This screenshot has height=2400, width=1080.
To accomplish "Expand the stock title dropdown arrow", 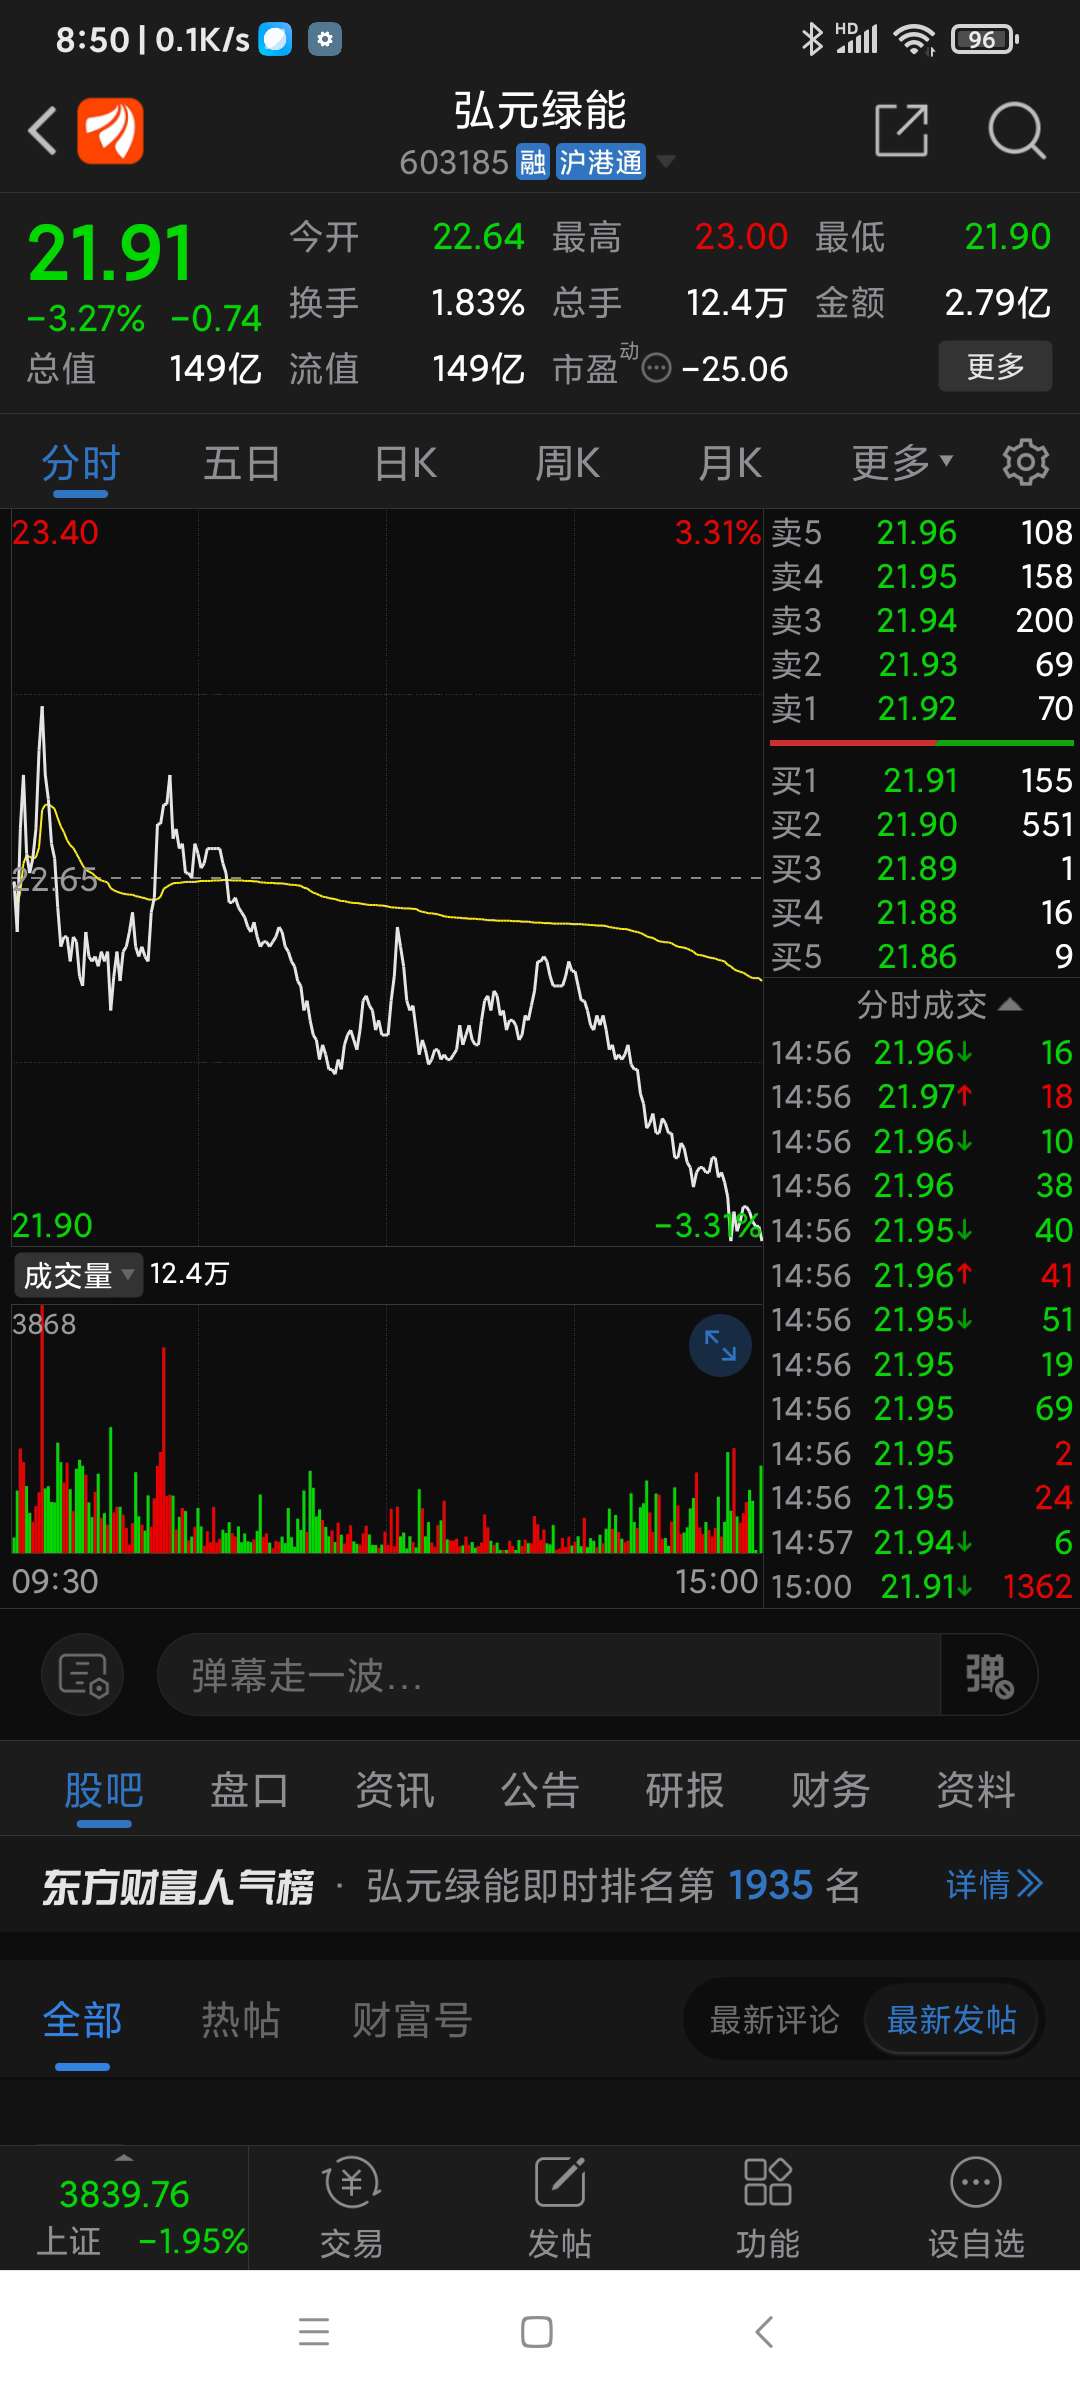I will tap(664, 161).
